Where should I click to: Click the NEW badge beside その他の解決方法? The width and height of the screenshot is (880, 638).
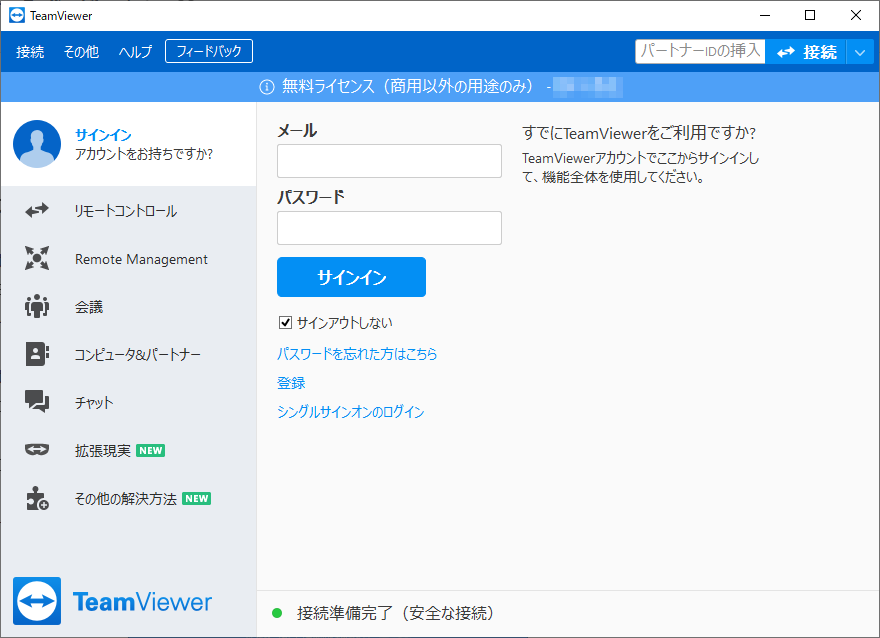[x=196, y=498]
